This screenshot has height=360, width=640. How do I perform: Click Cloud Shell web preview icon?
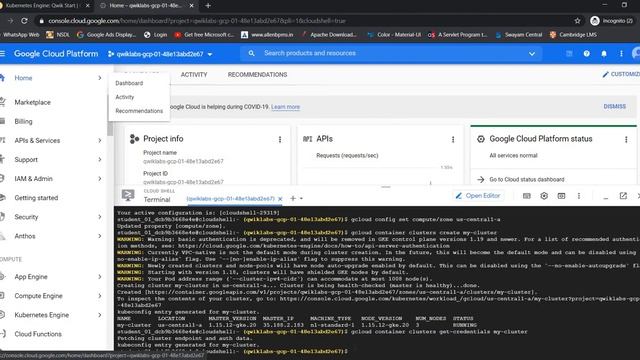point(561,196)
